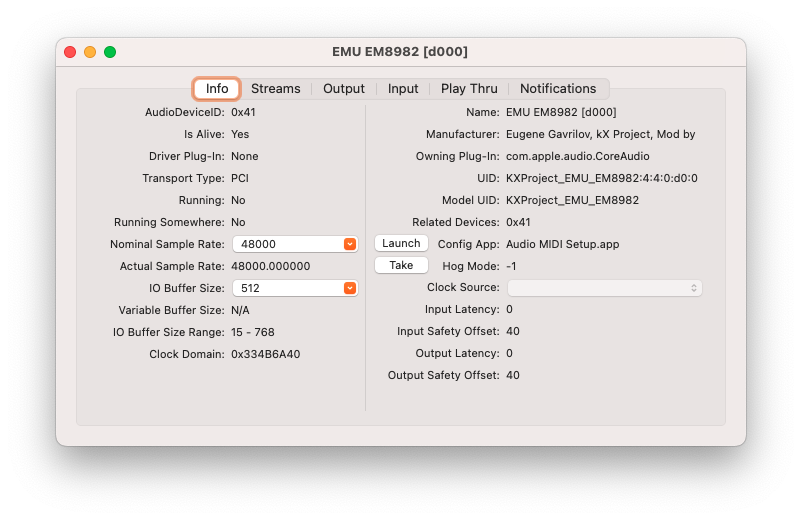Open the Clock Source popup menu

point(605,288)
